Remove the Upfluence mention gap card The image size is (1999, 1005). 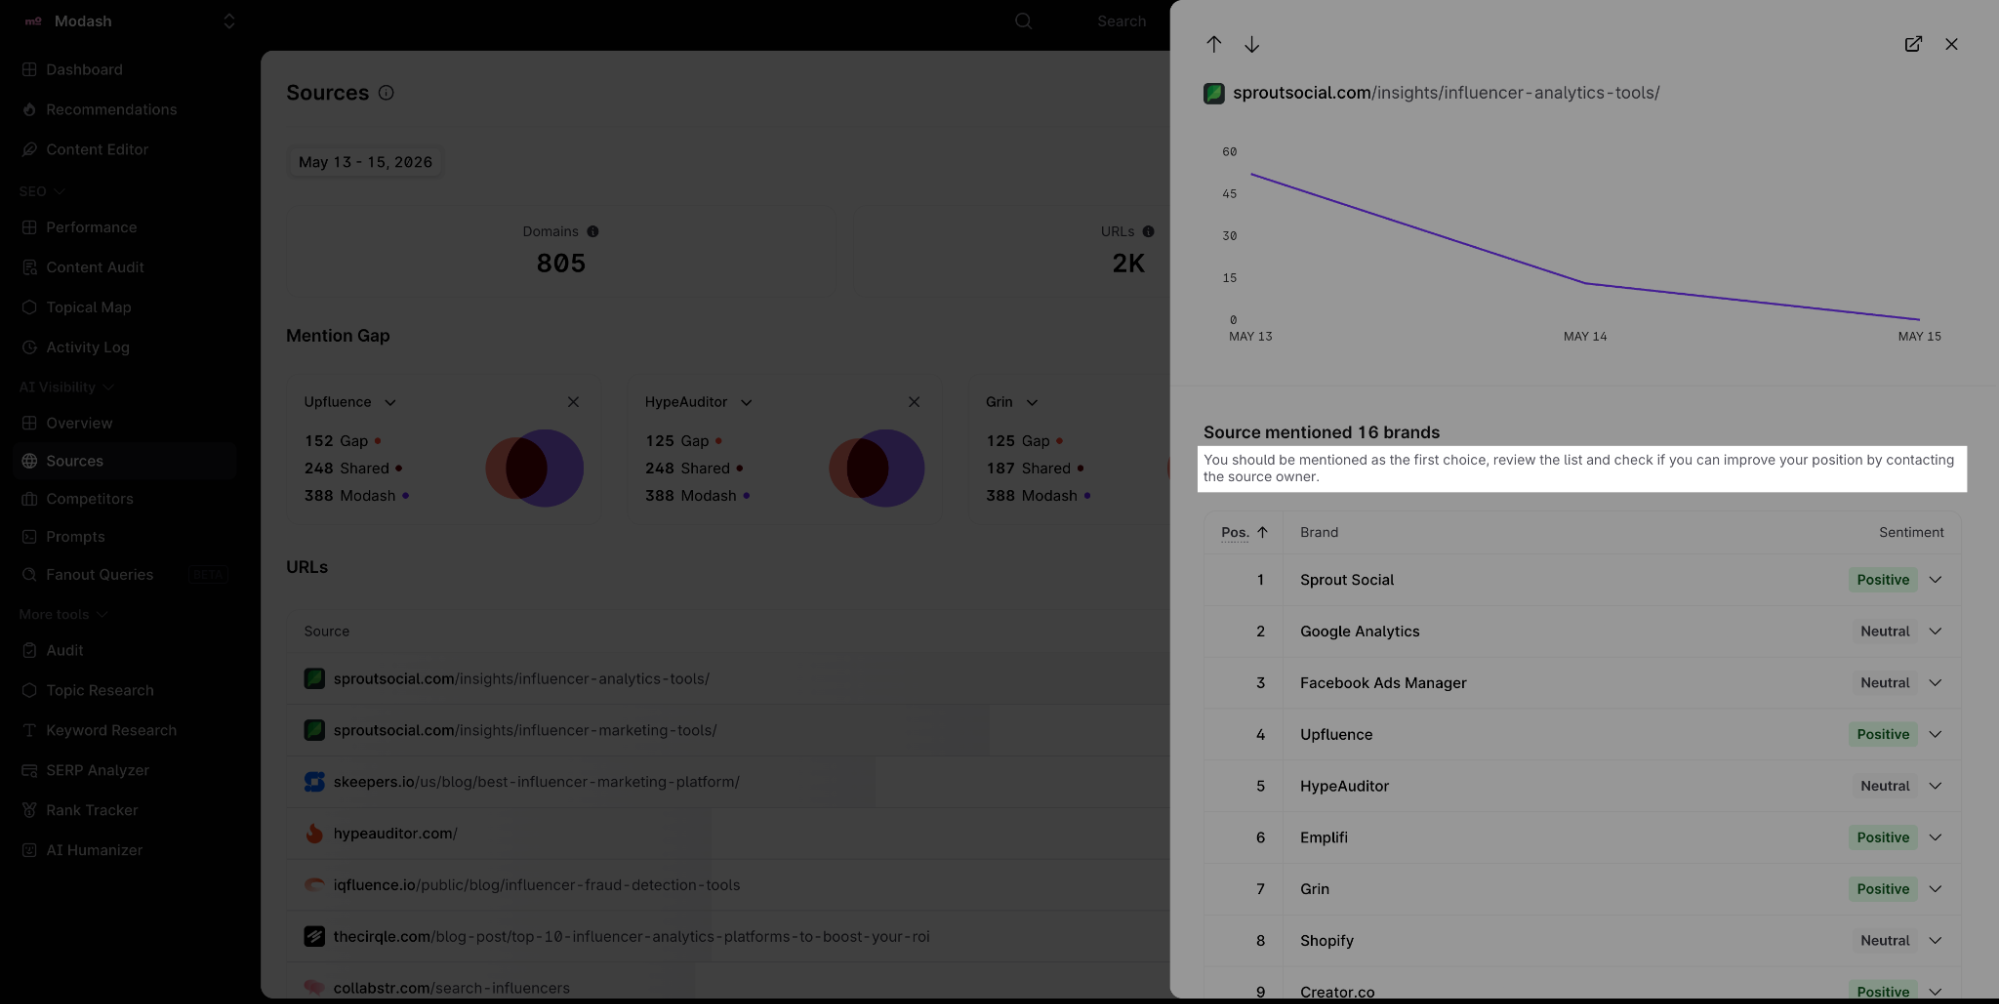[573, 402]
